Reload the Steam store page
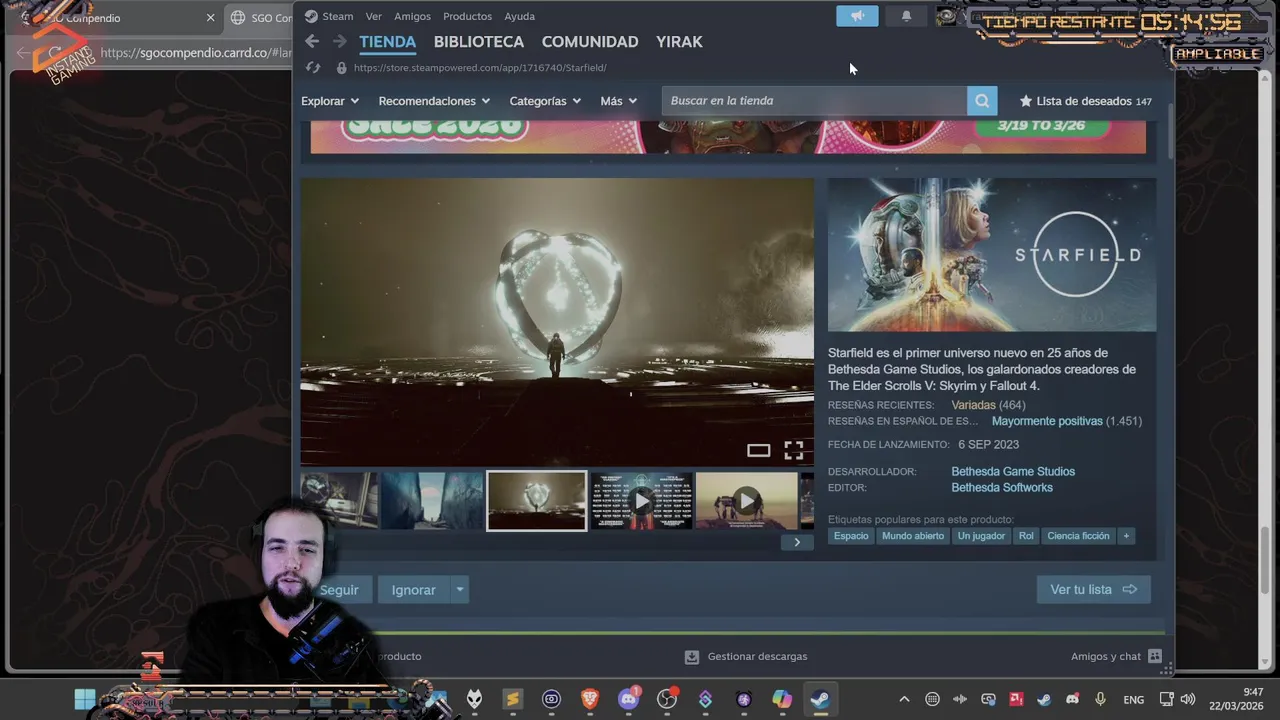This screenshot has width=1280, height=720. point(313,68)
